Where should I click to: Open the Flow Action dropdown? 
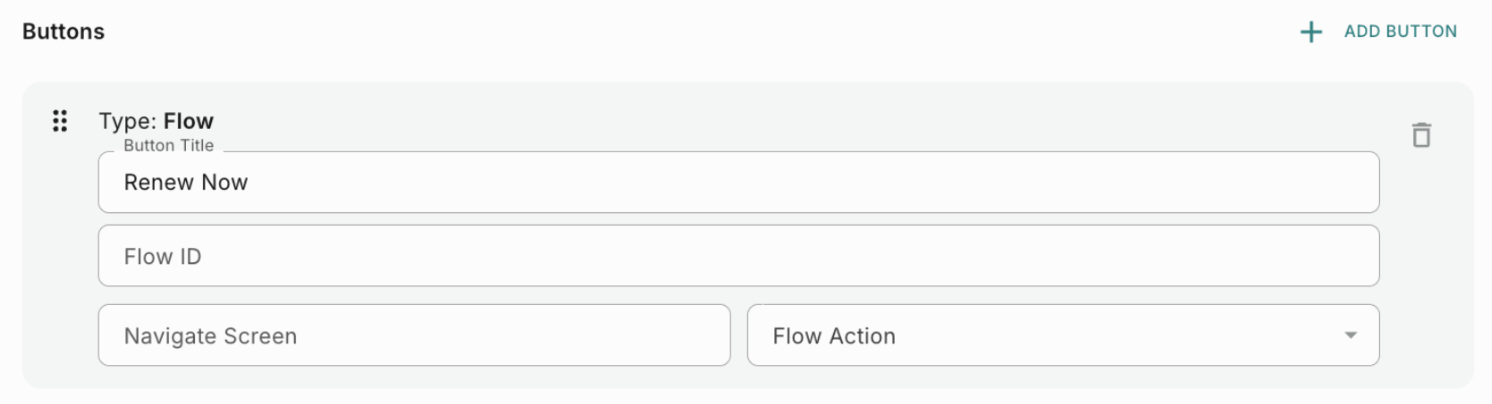pos(1062,336)
